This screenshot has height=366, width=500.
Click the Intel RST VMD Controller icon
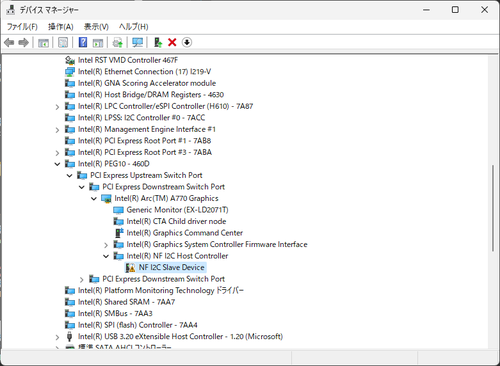coord(70,60)
